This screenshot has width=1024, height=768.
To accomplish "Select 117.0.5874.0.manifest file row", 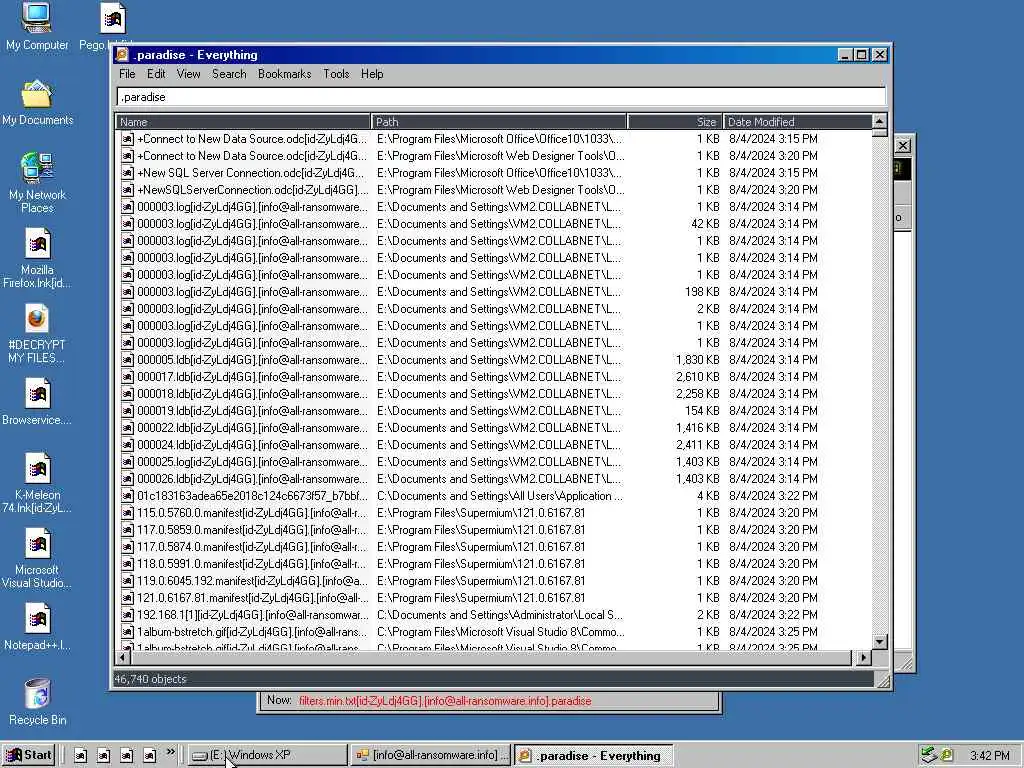I will tap(494, 547).
